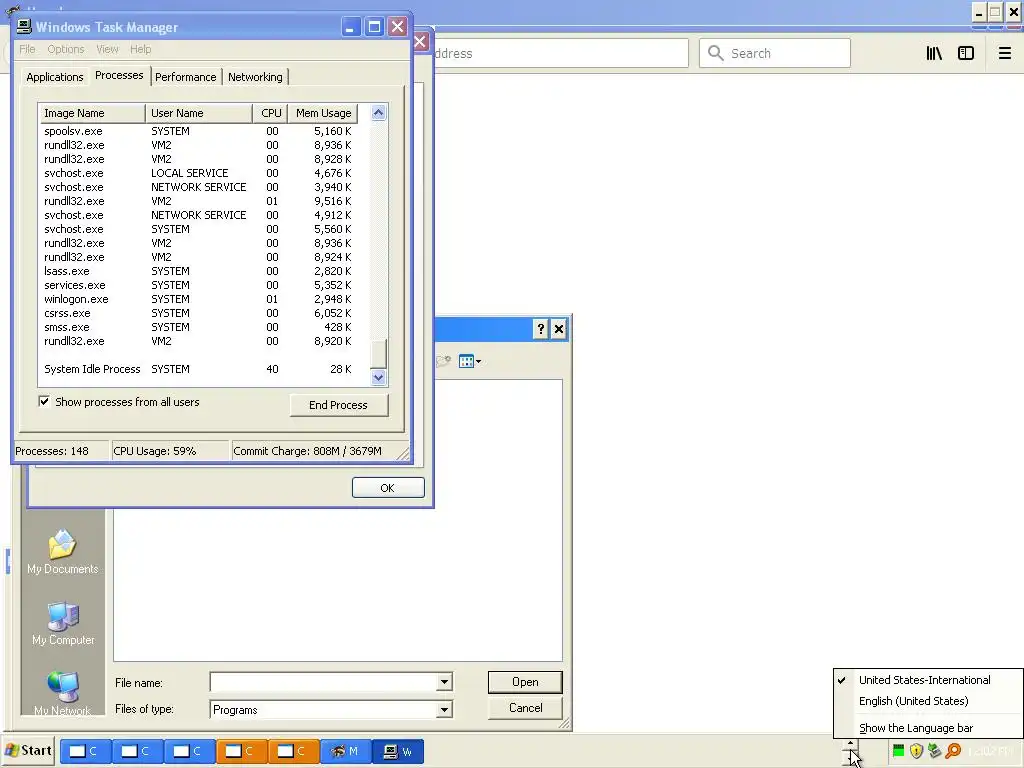Click Open in the file dialog

click(x=525, y=682)
